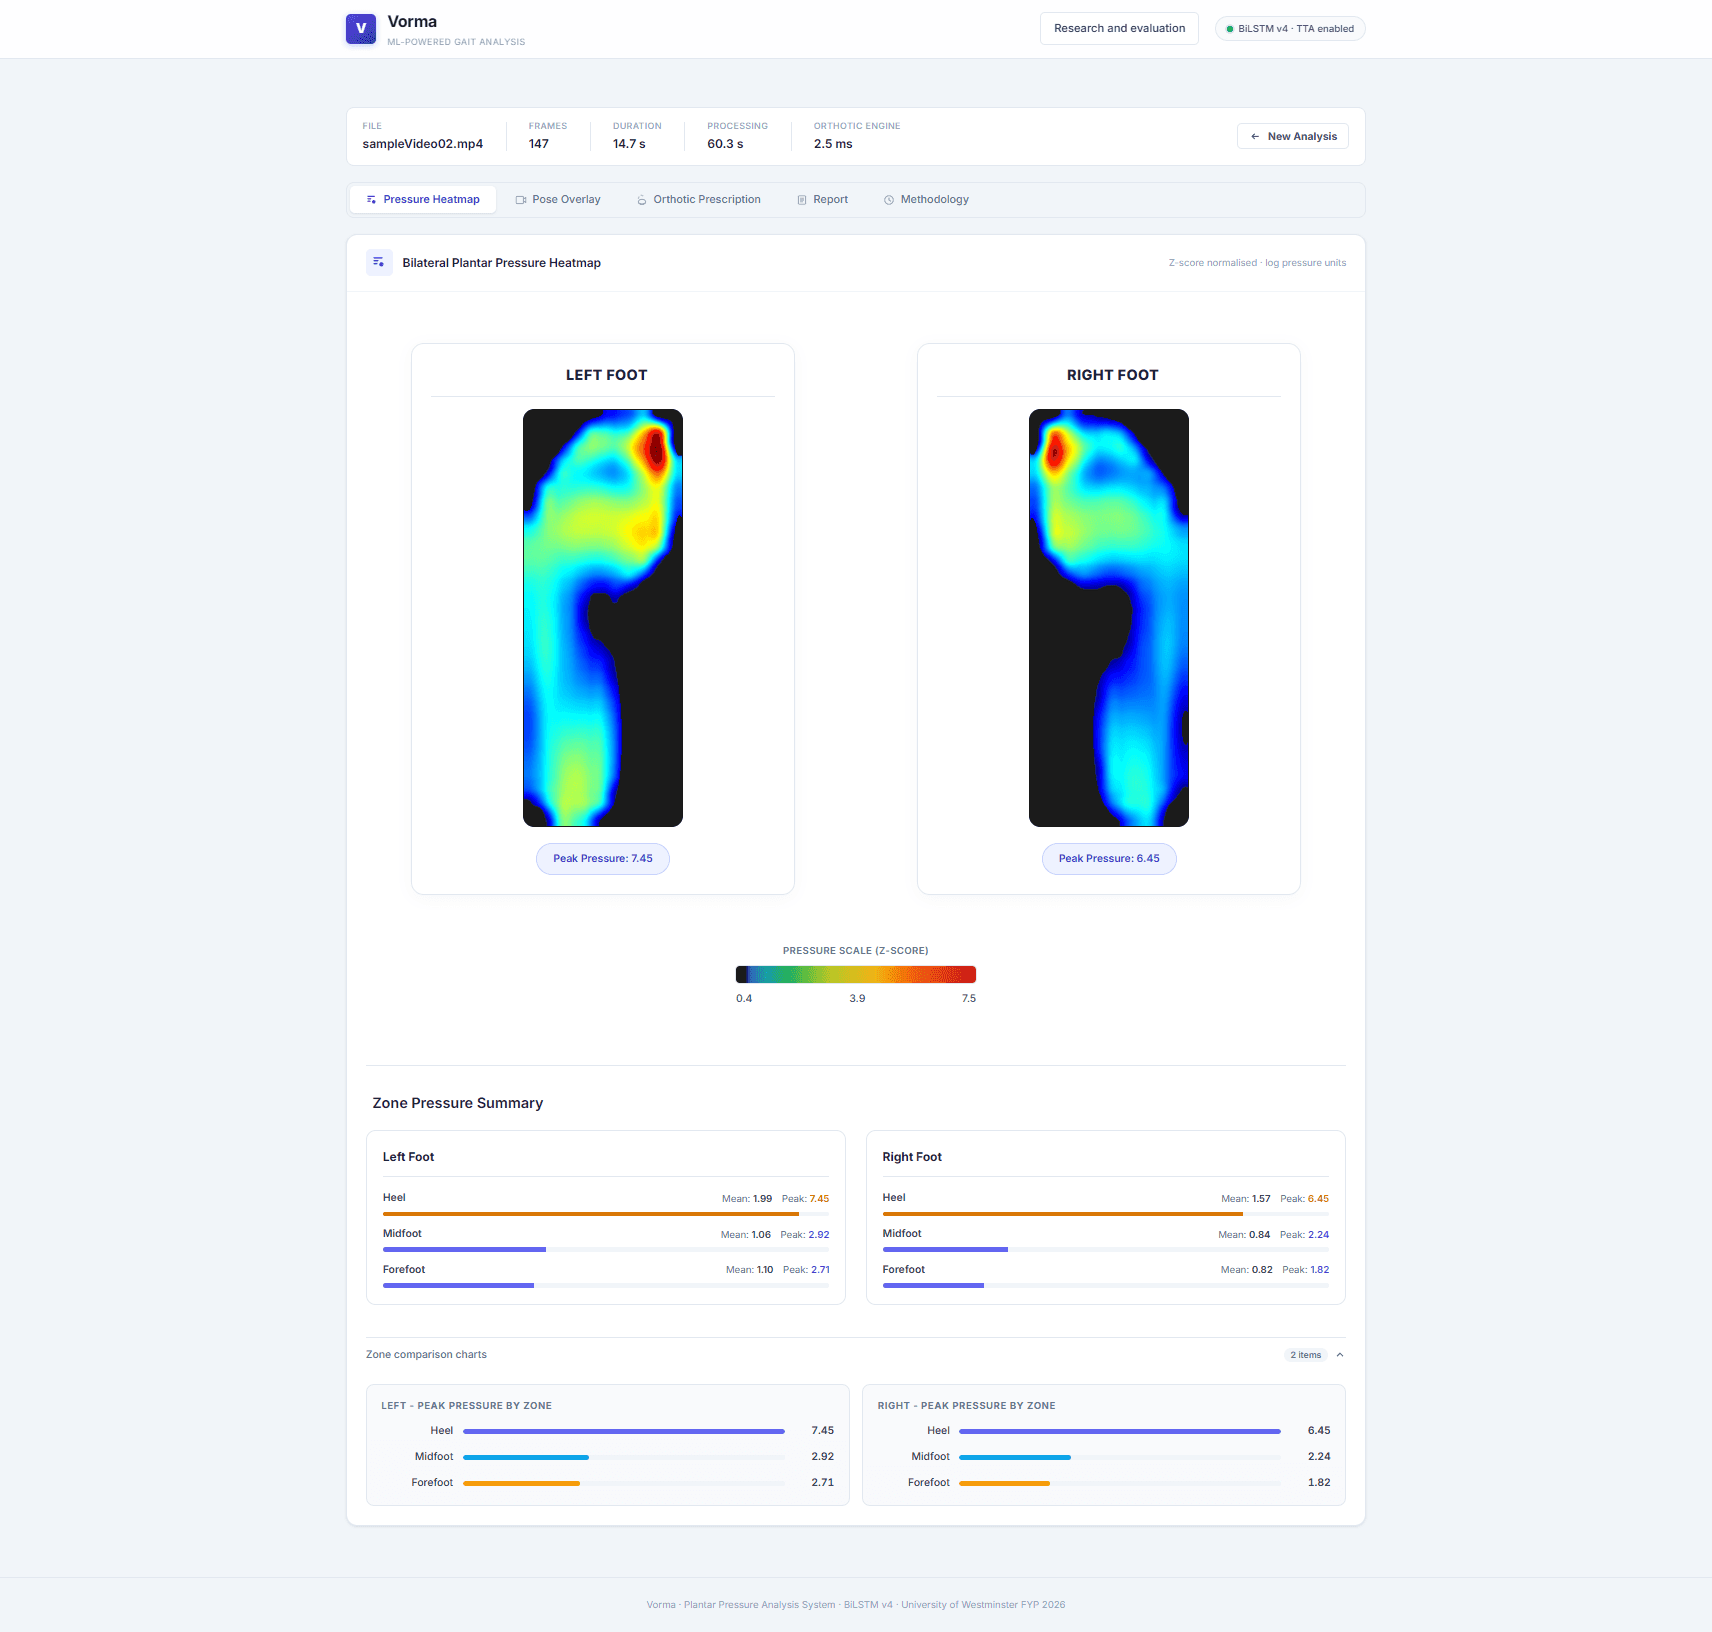Click the Duration value 14.7 s
The width and height of the screenshot is (1712, 1632).
[x=629, y=144]
